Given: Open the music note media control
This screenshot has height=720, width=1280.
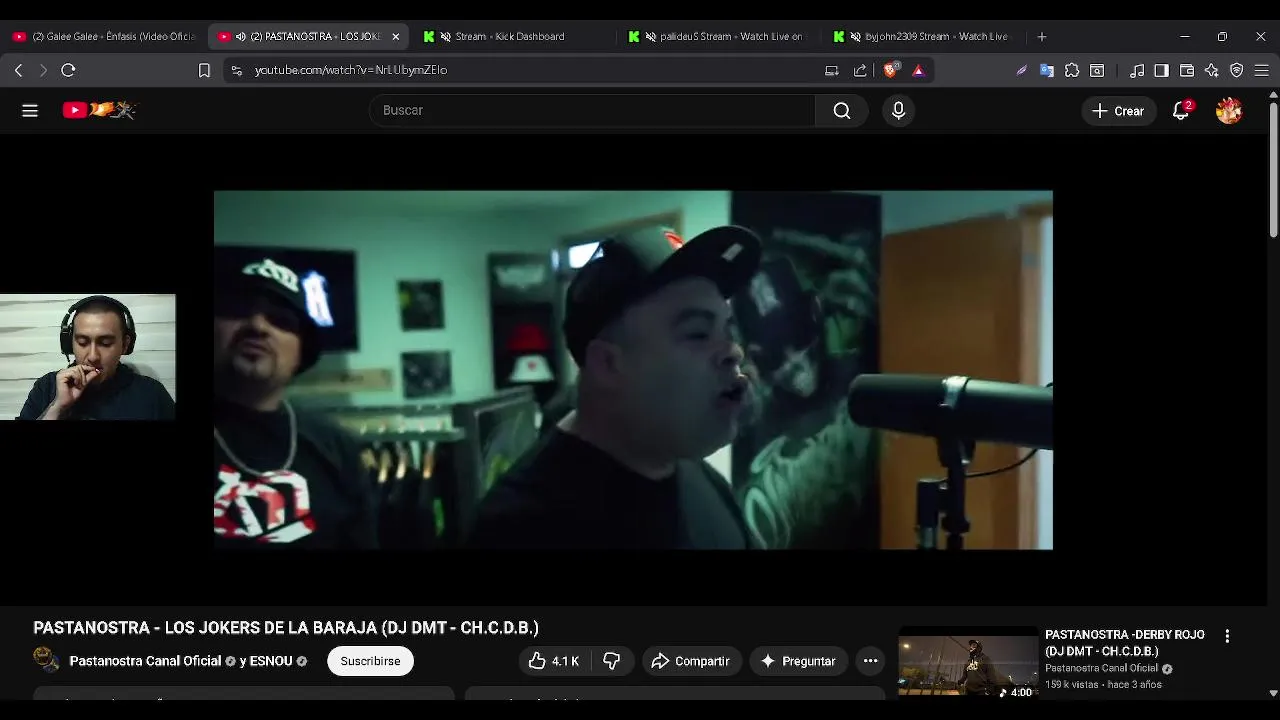Looking at the screenshot, I should [x=1137, y=70].
